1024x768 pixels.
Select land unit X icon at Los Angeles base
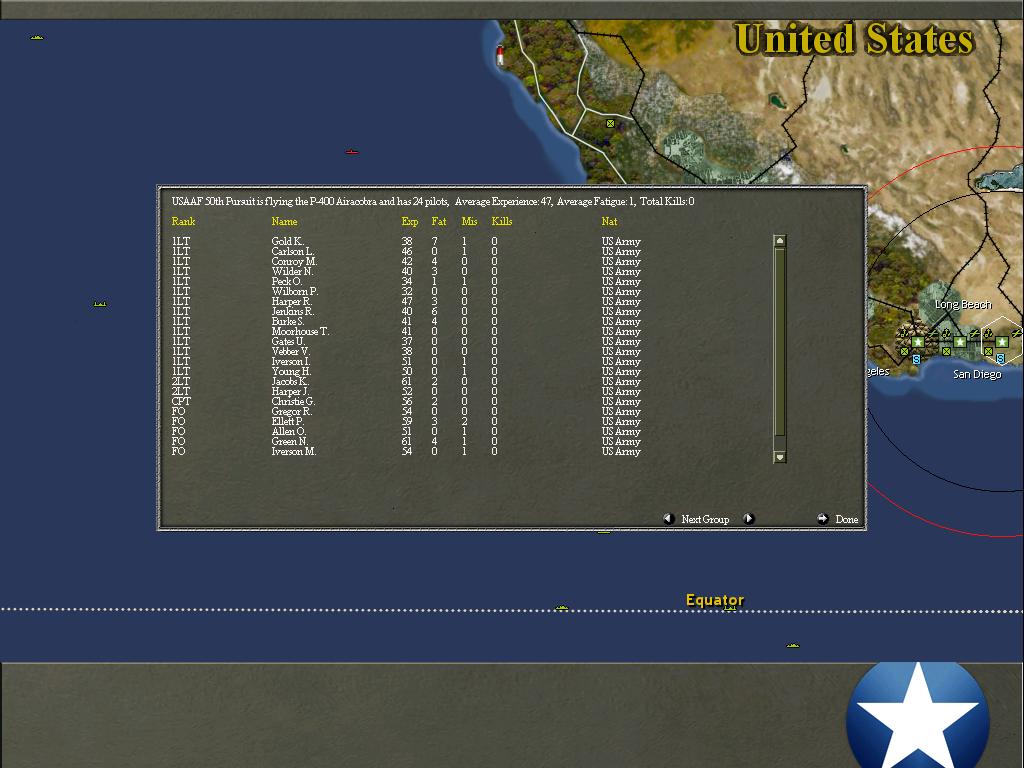(x=904, y=351)
